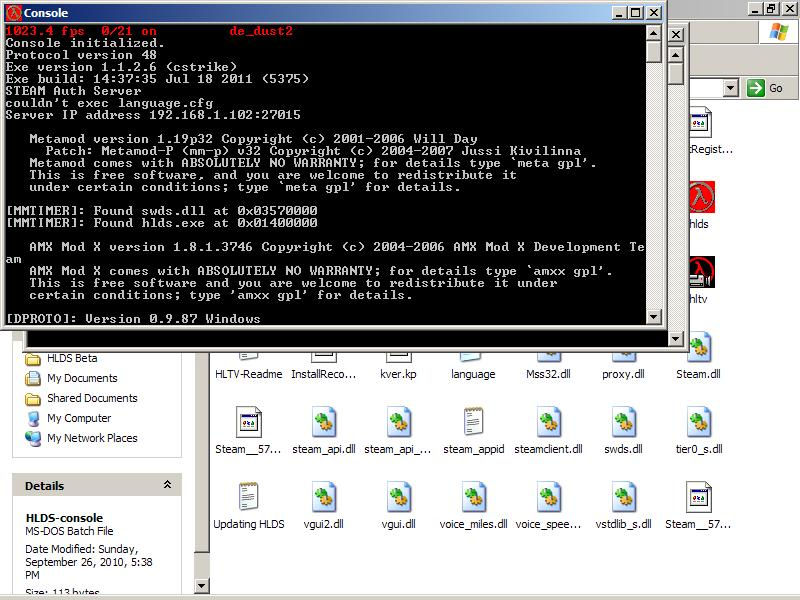The height and width of the screenshot is (600, 800).
Task: Select the InstallReco... file label
Action: pos(323,374)
